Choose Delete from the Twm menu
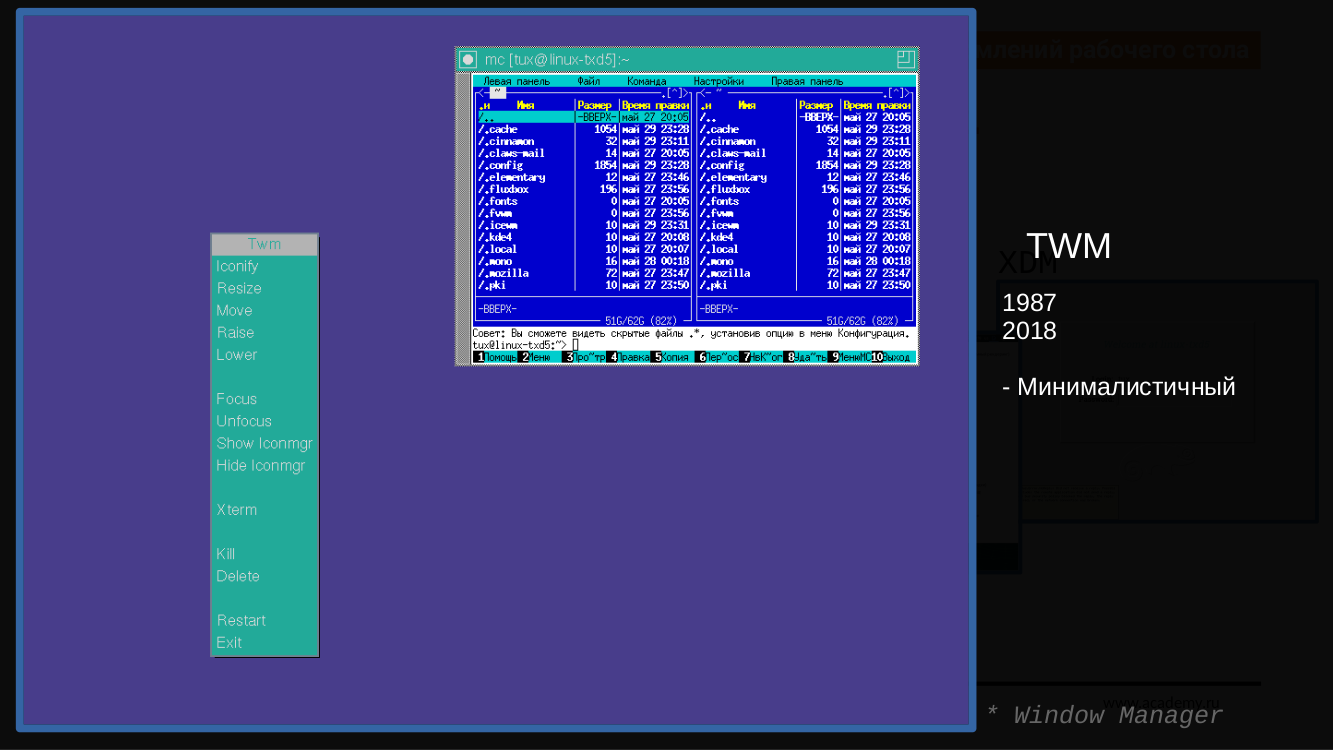Screen dimensions: 1333x750 click(x=265, y=576)
